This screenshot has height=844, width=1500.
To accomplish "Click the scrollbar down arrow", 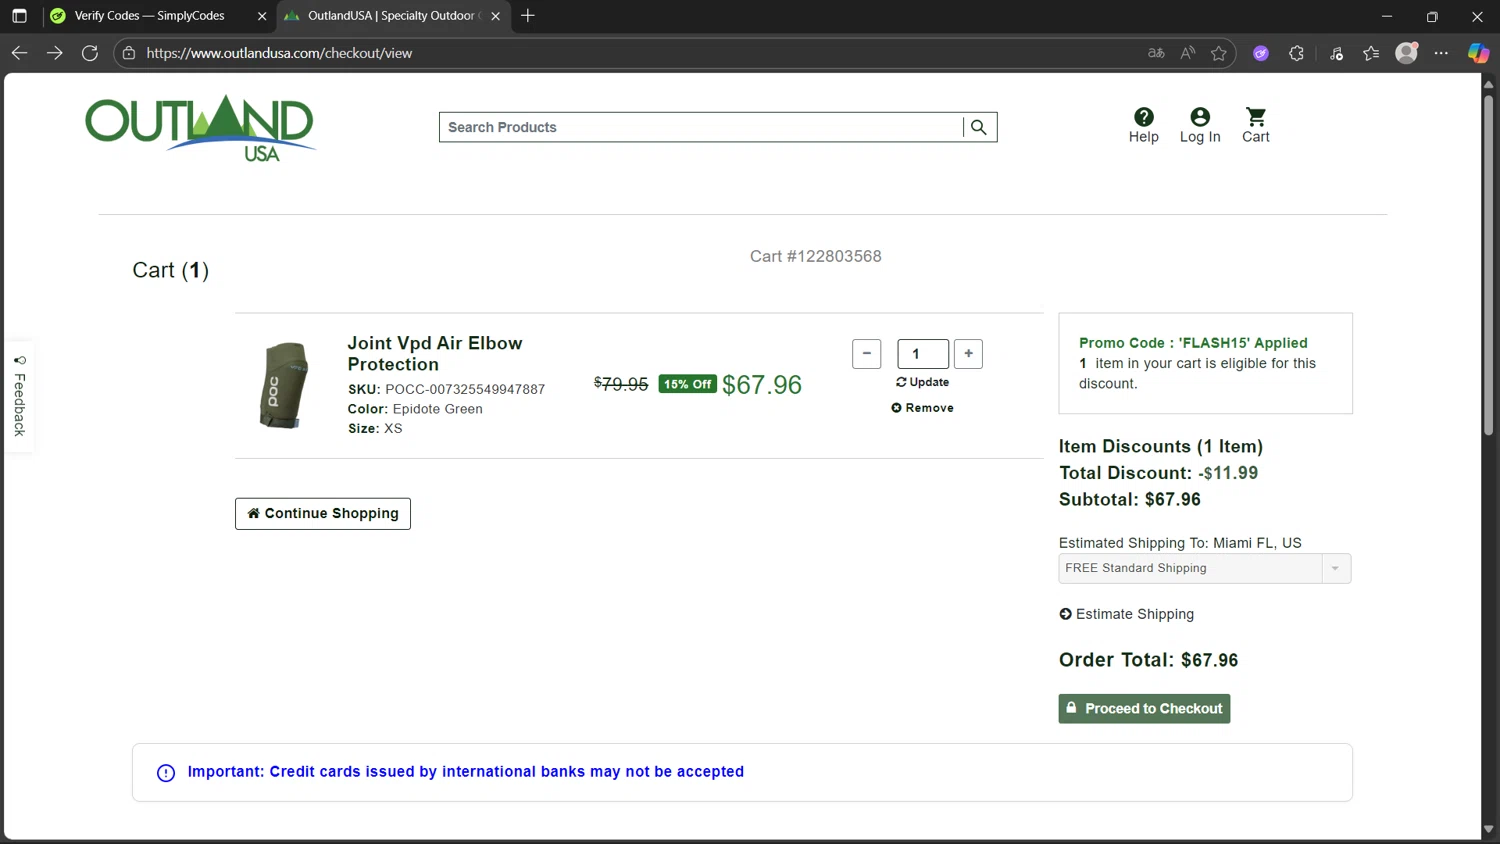I will [x=1488, y=829].
